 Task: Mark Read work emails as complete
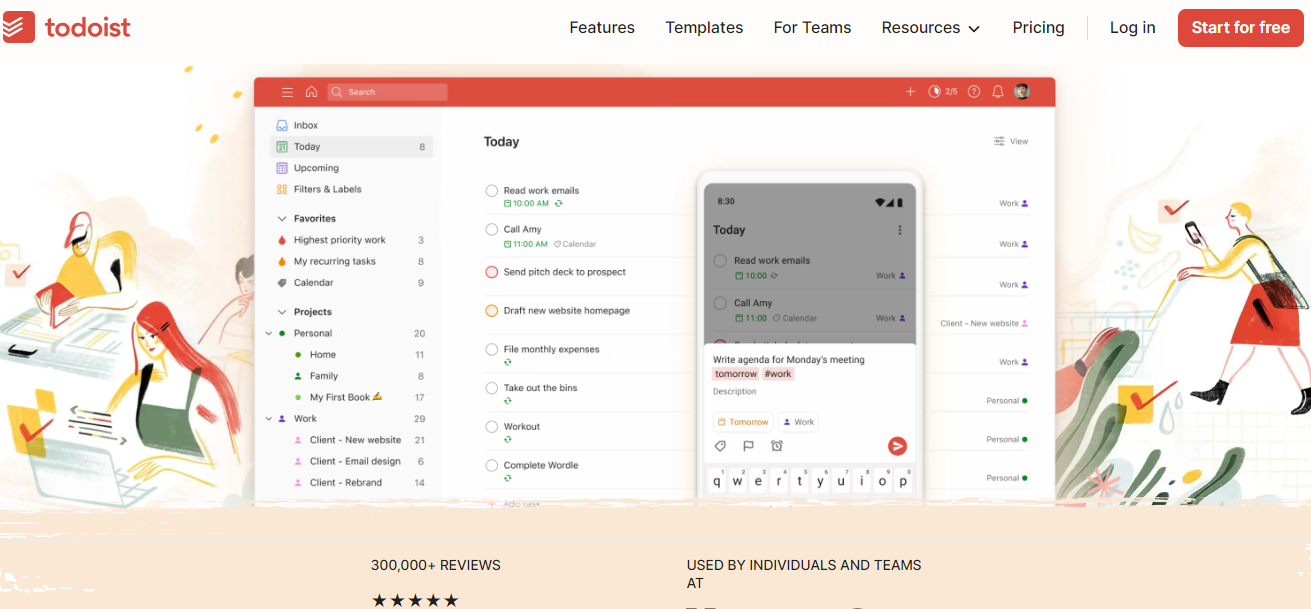491,189
